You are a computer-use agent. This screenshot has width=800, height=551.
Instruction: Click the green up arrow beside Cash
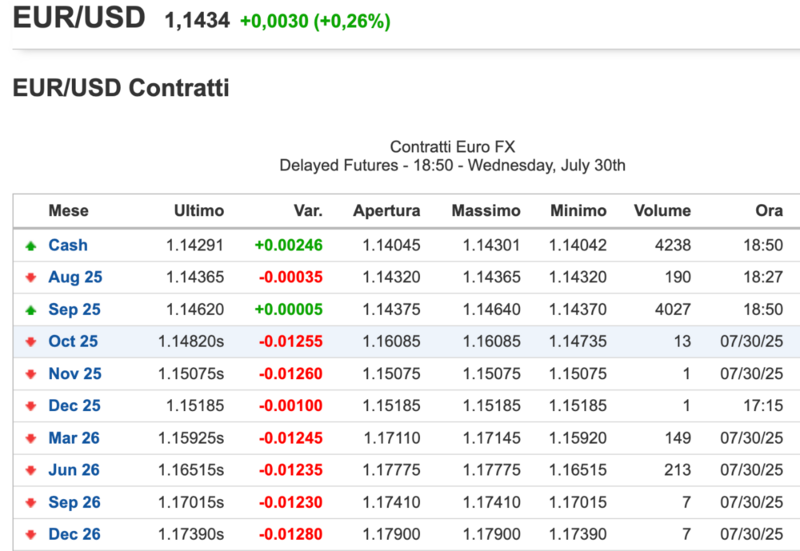[31, 245]
